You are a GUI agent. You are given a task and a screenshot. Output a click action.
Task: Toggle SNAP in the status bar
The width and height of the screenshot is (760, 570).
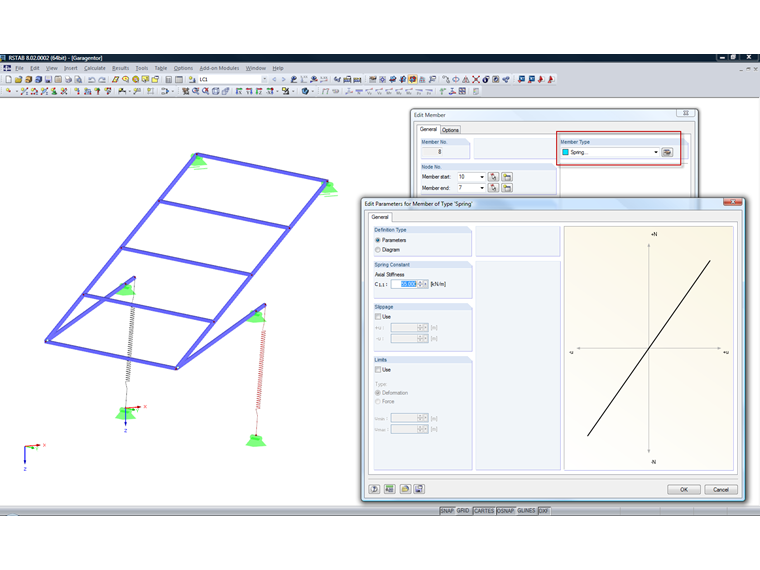tap(447, 511)
